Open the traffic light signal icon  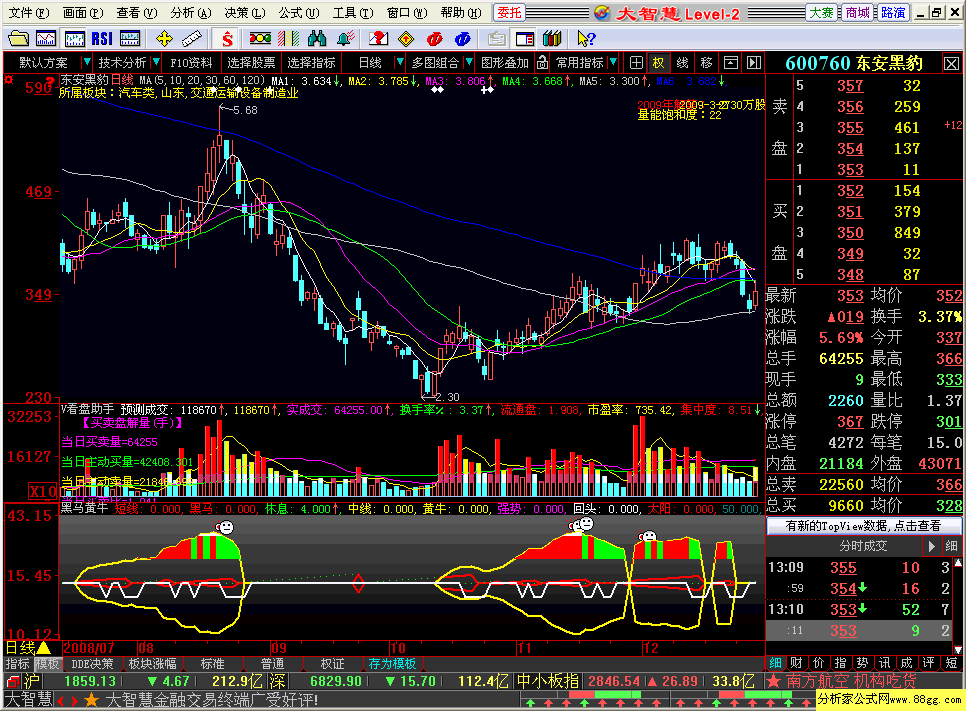click(x=260, y=39)
